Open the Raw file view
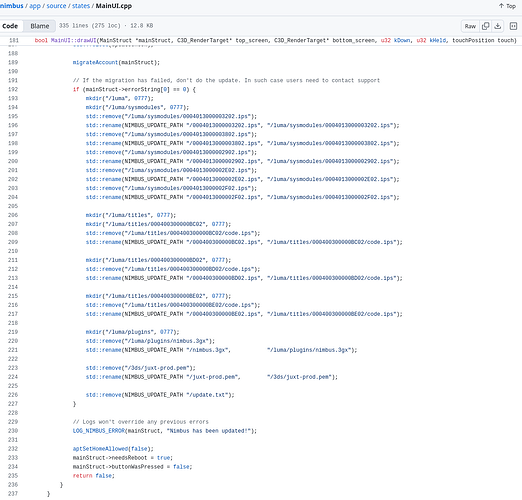Image resolution: width=522 pixels, height=500 pixels. tap(470, 26)
